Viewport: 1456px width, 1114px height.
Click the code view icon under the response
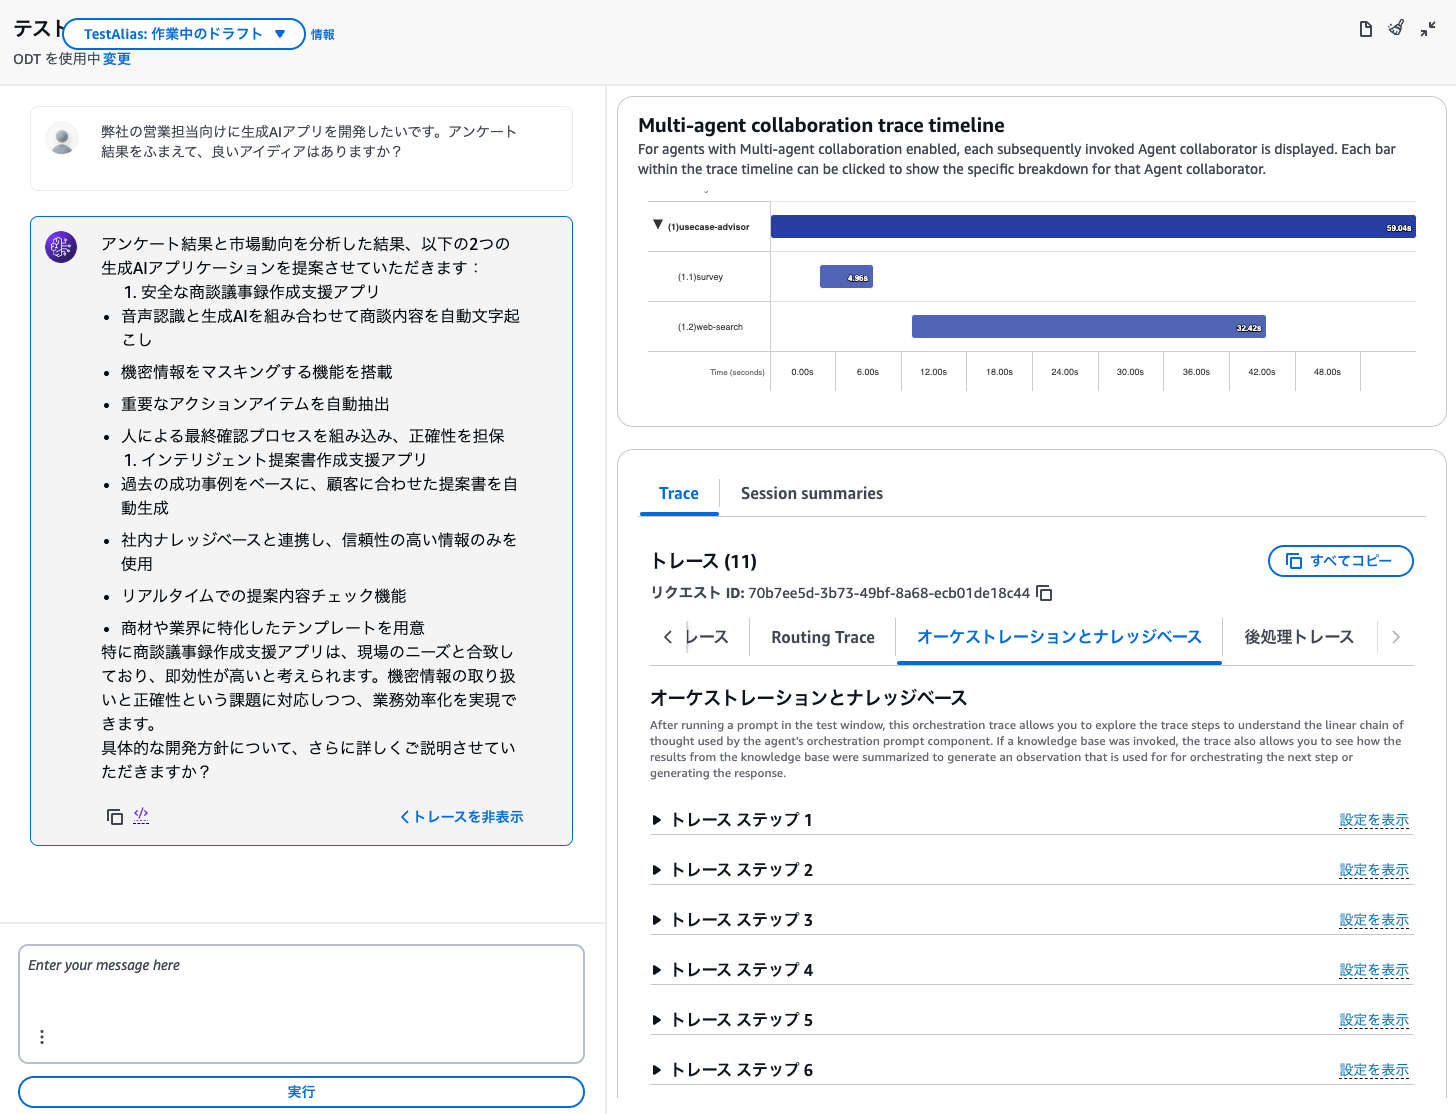(x=141, y=816)
